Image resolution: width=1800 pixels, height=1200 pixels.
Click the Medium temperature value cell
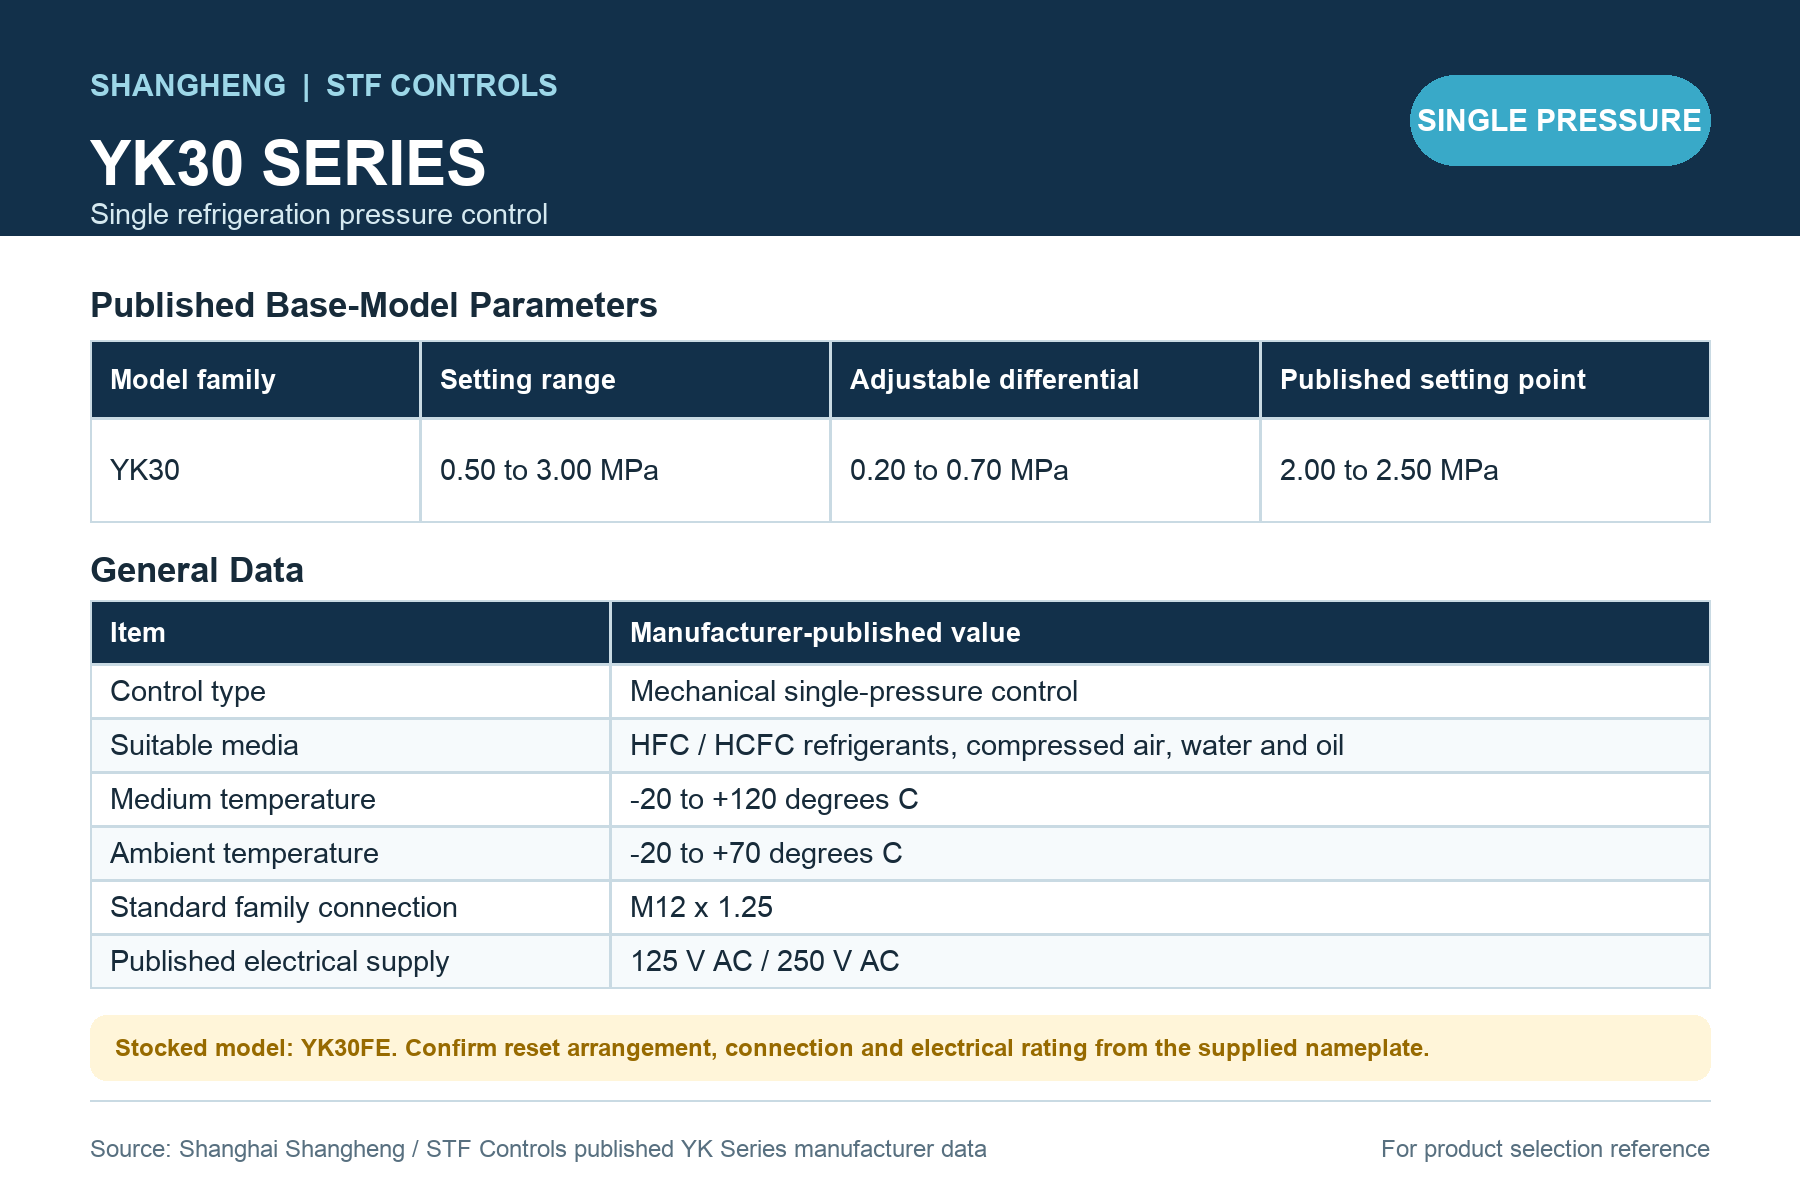[1160, 799]
